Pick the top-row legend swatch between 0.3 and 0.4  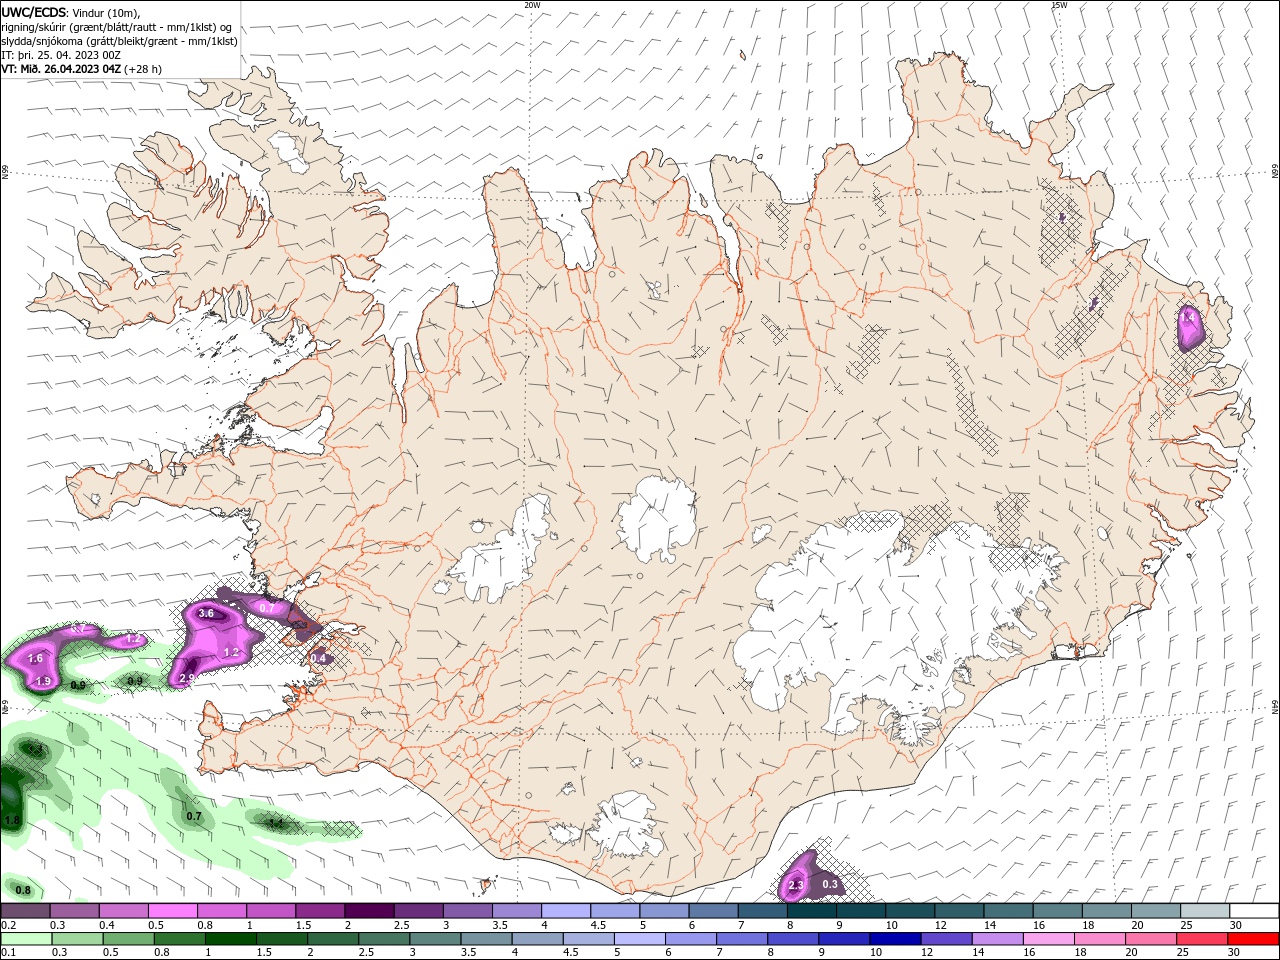(x=74, y=911)
